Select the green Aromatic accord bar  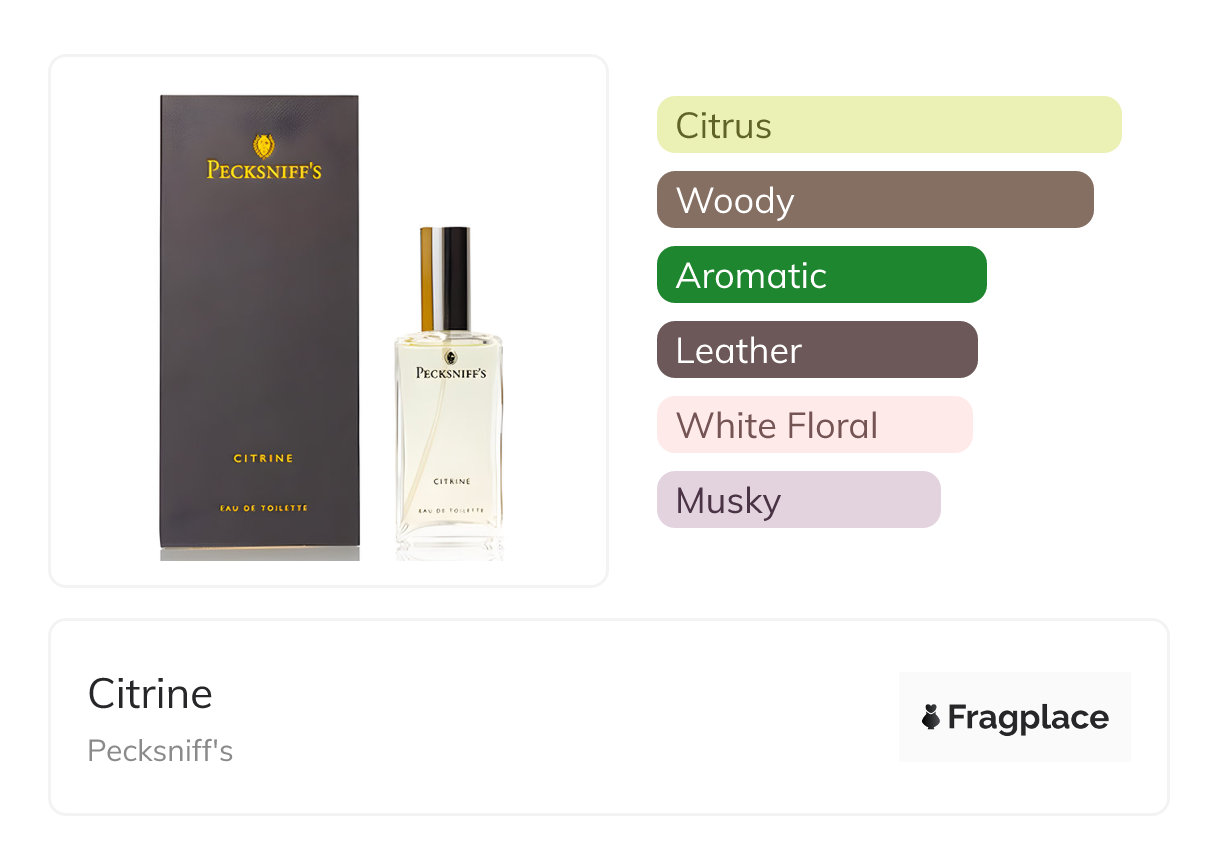click(822, 275)
